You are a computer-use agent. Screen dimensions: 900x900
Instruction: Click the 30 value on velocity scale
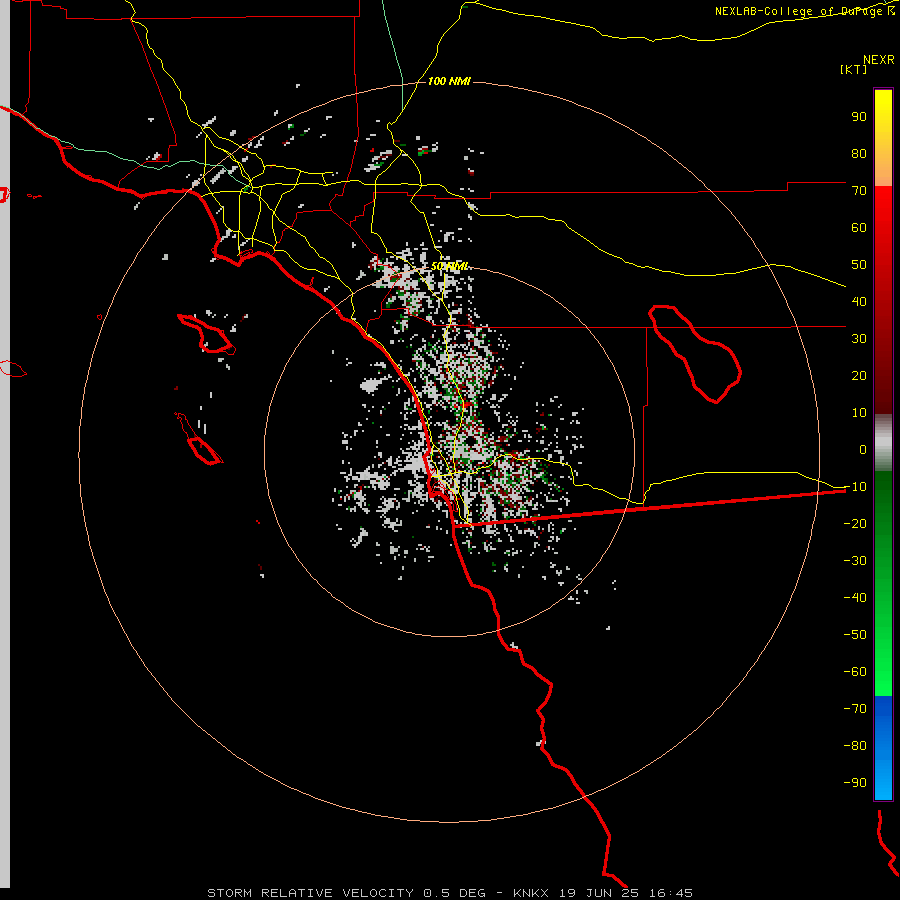pyautogui.click(x=859, y=339)
